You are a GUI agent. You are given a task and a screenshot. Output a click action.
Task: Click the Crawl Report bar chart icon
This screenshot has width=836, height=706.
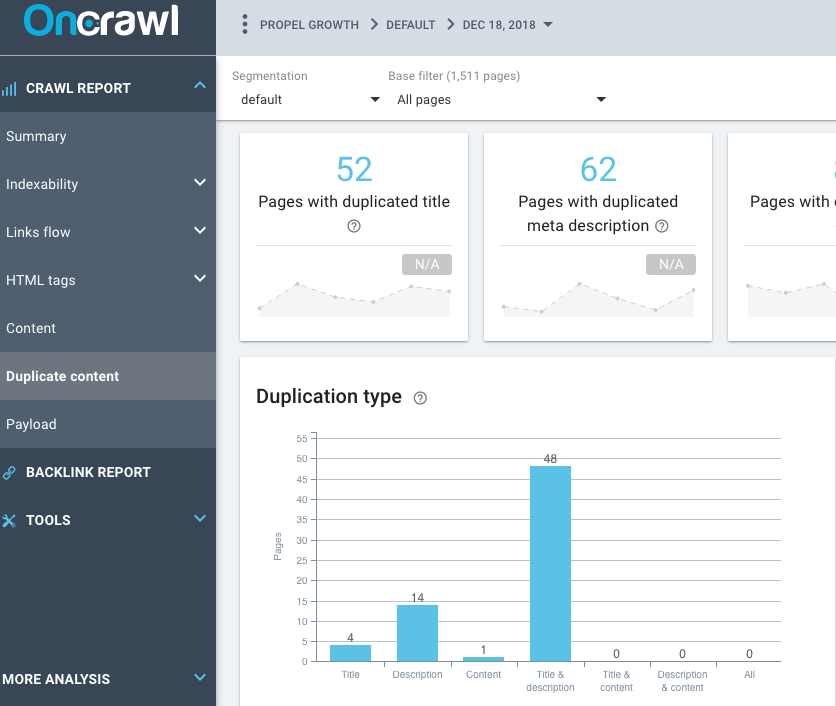click(x=10, y=89)
